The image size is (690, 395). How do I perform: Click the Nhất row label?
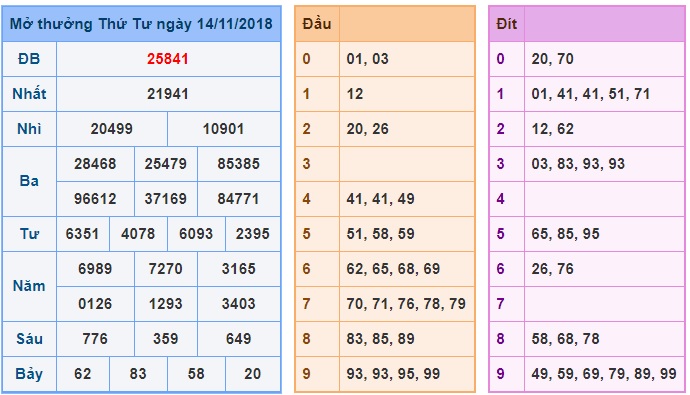[29, 94]
